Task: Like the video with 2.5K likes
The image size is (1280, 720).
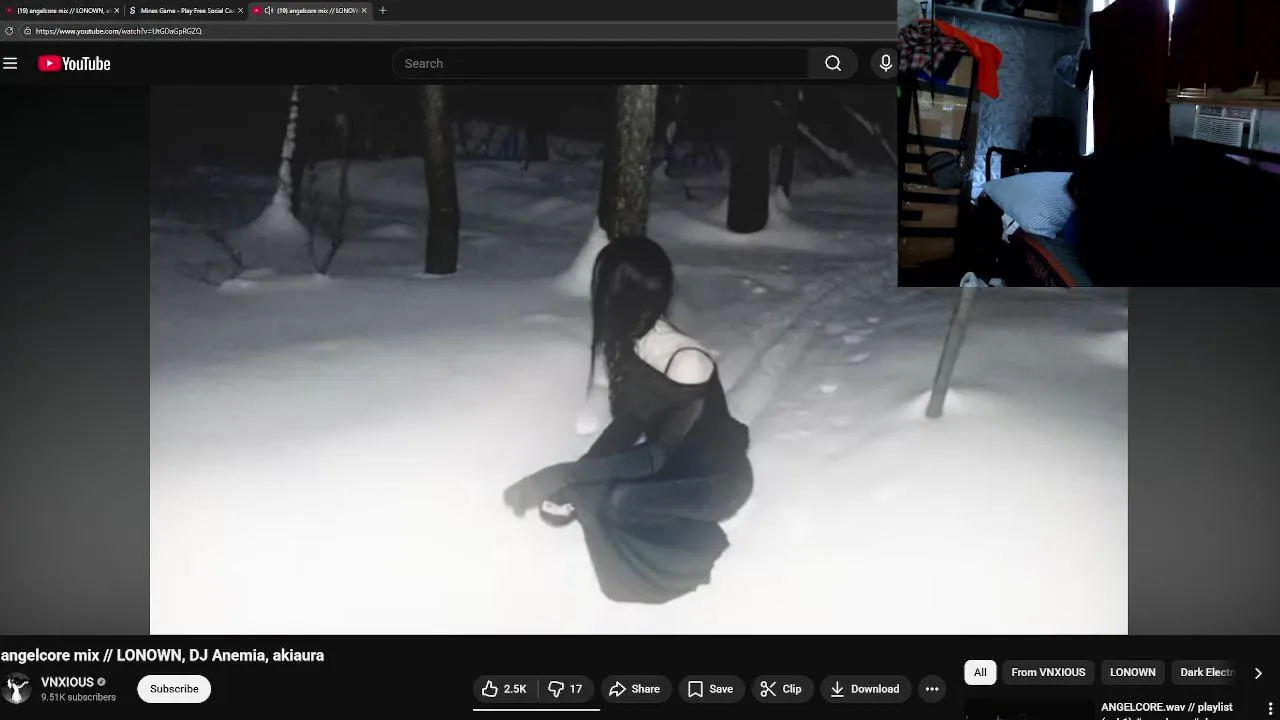Action: [505, 689]
